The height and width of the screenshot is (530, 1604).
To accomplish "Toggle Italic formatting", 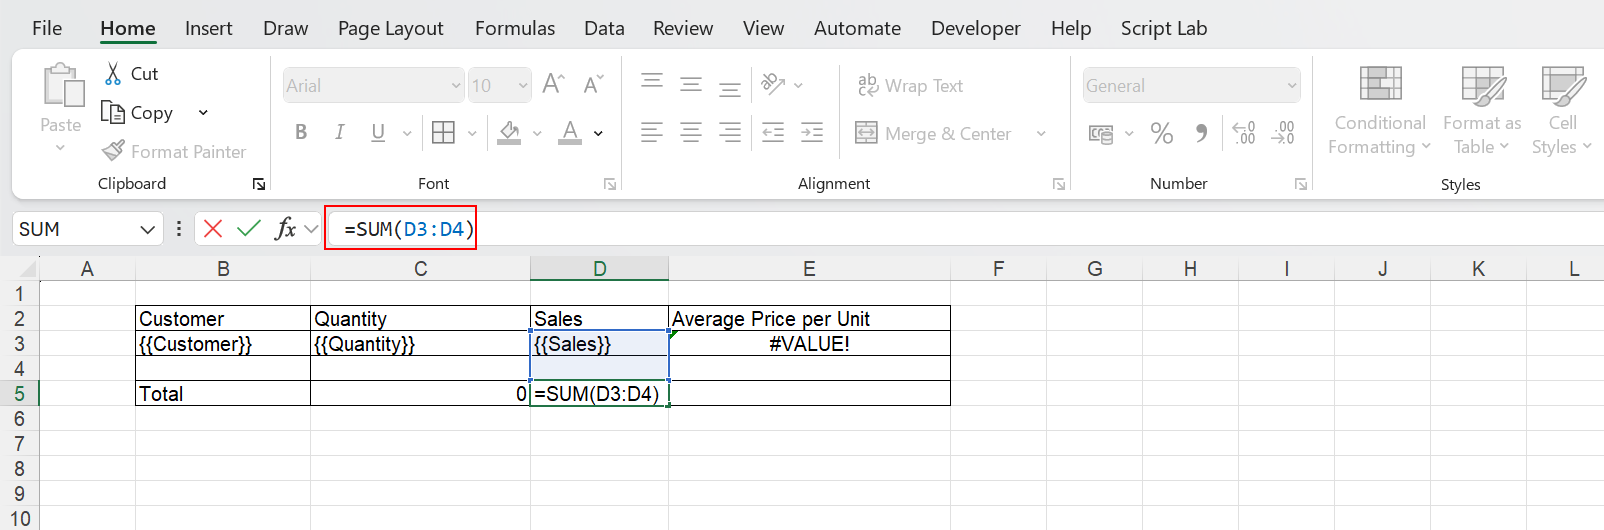I will tap(340, 132).
